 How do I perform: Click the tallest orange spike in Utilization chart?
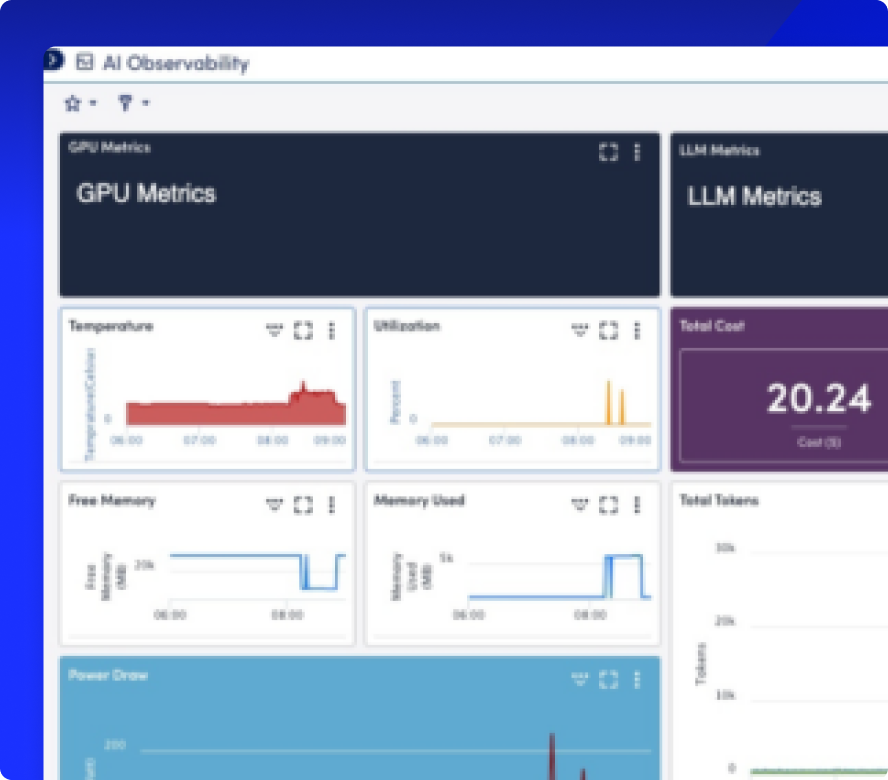pyautogui.click(x=609, y=402)
